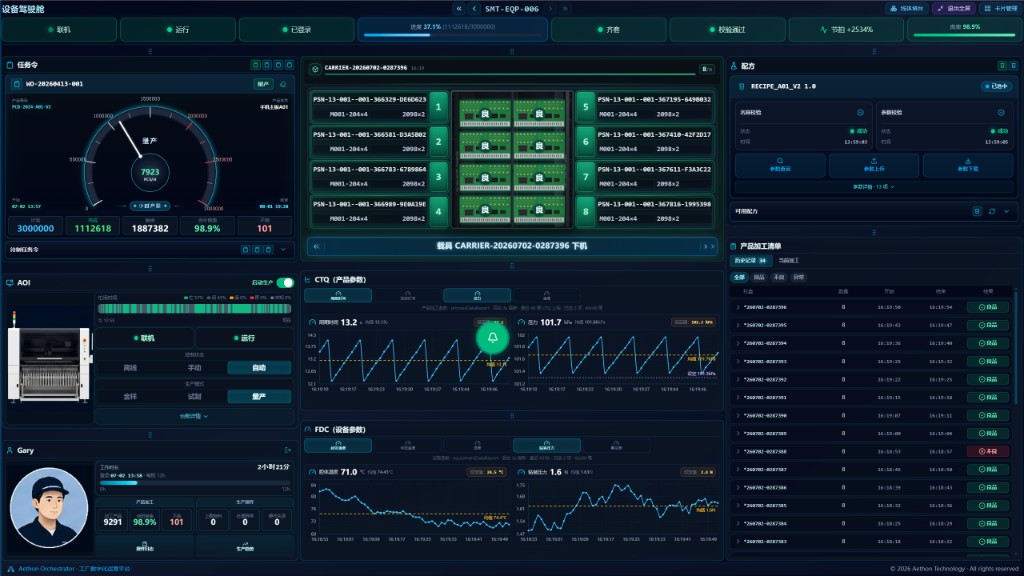Select 手动 control mode in AOI panel

coord(194,368)
